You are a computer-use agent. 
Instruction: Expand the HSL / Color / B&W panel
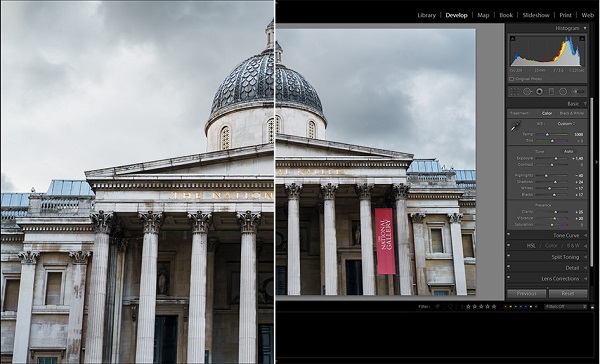[585, 246]
